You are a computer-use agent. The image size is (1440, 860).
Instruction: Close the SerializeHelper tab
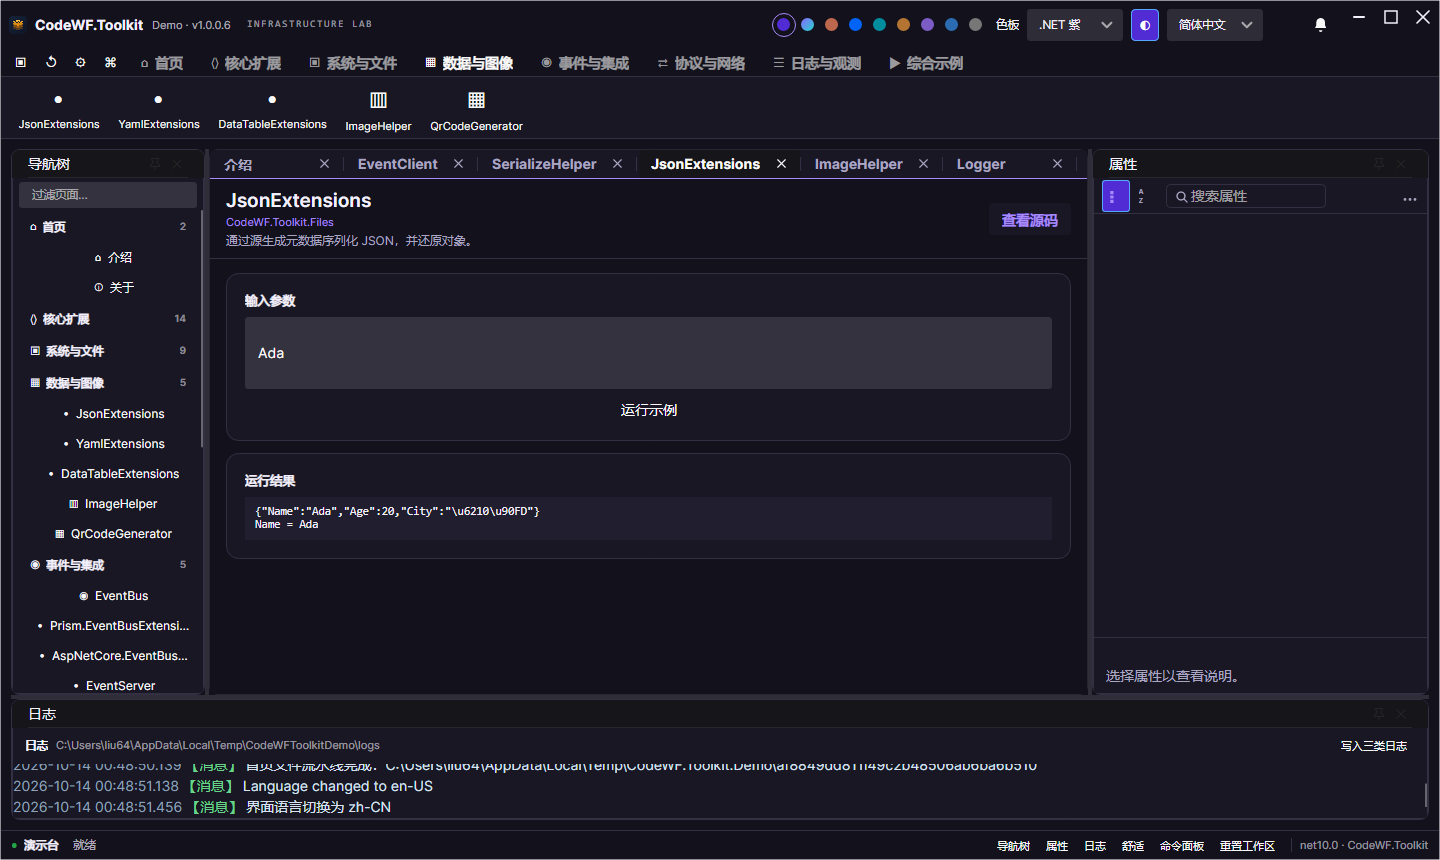point(617,164)
